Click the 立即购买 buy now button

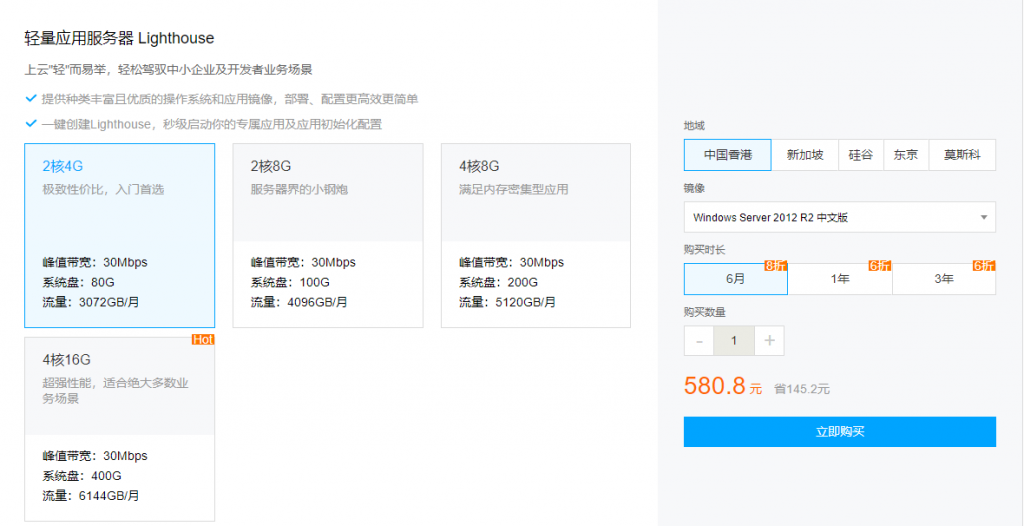point(840,432)
